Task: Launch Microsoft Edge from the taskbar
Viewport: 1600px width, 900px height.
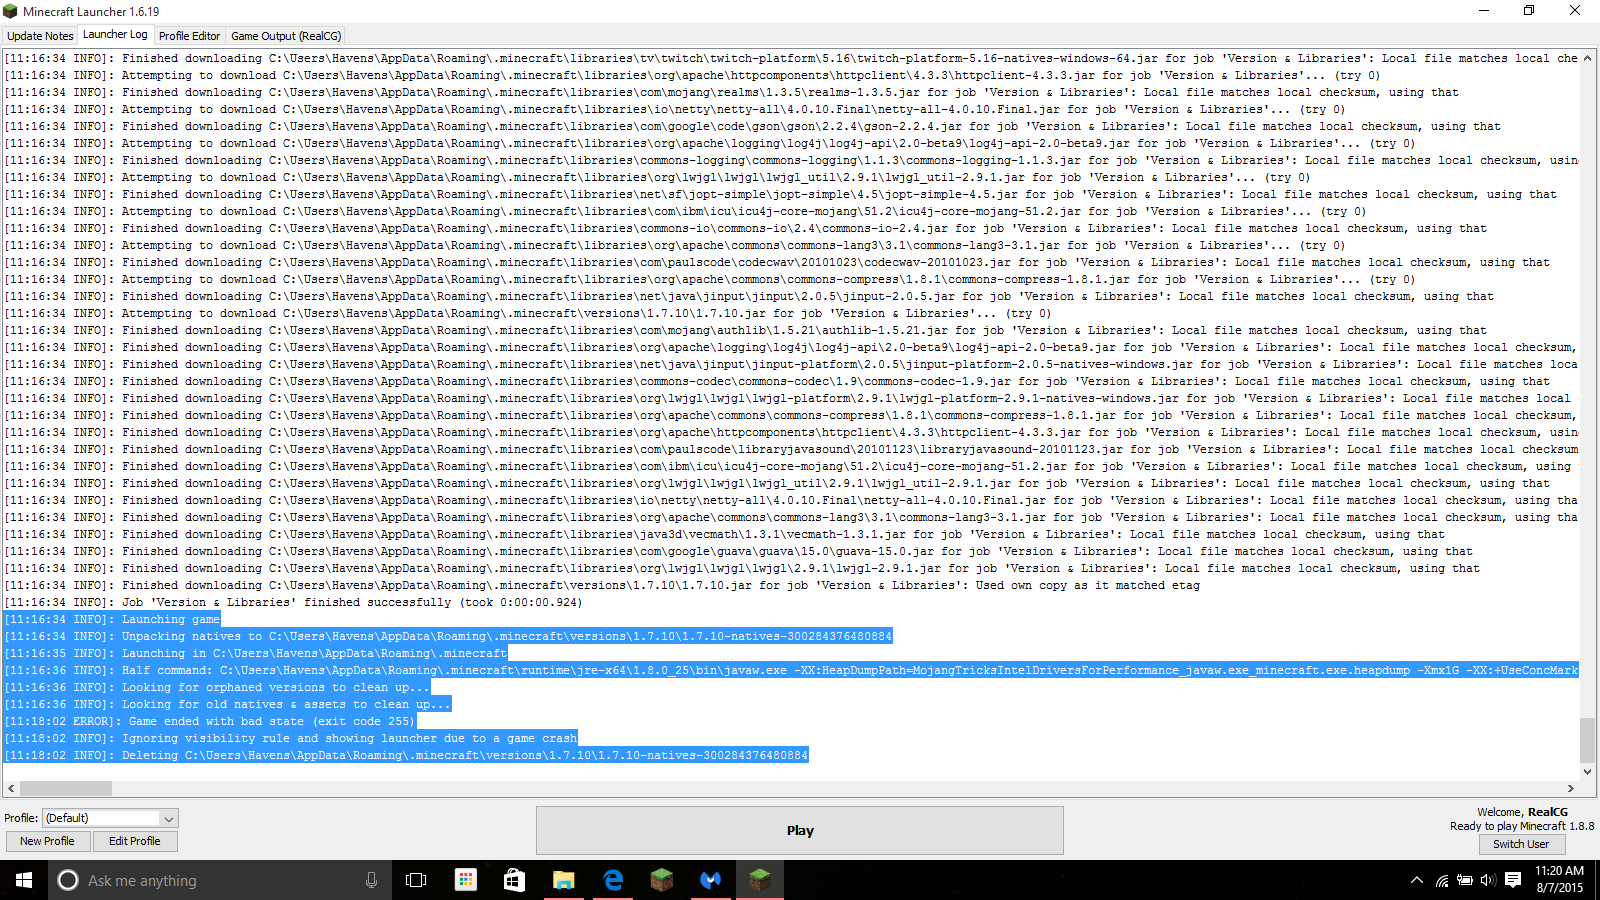Action: [x=613, y=880]
